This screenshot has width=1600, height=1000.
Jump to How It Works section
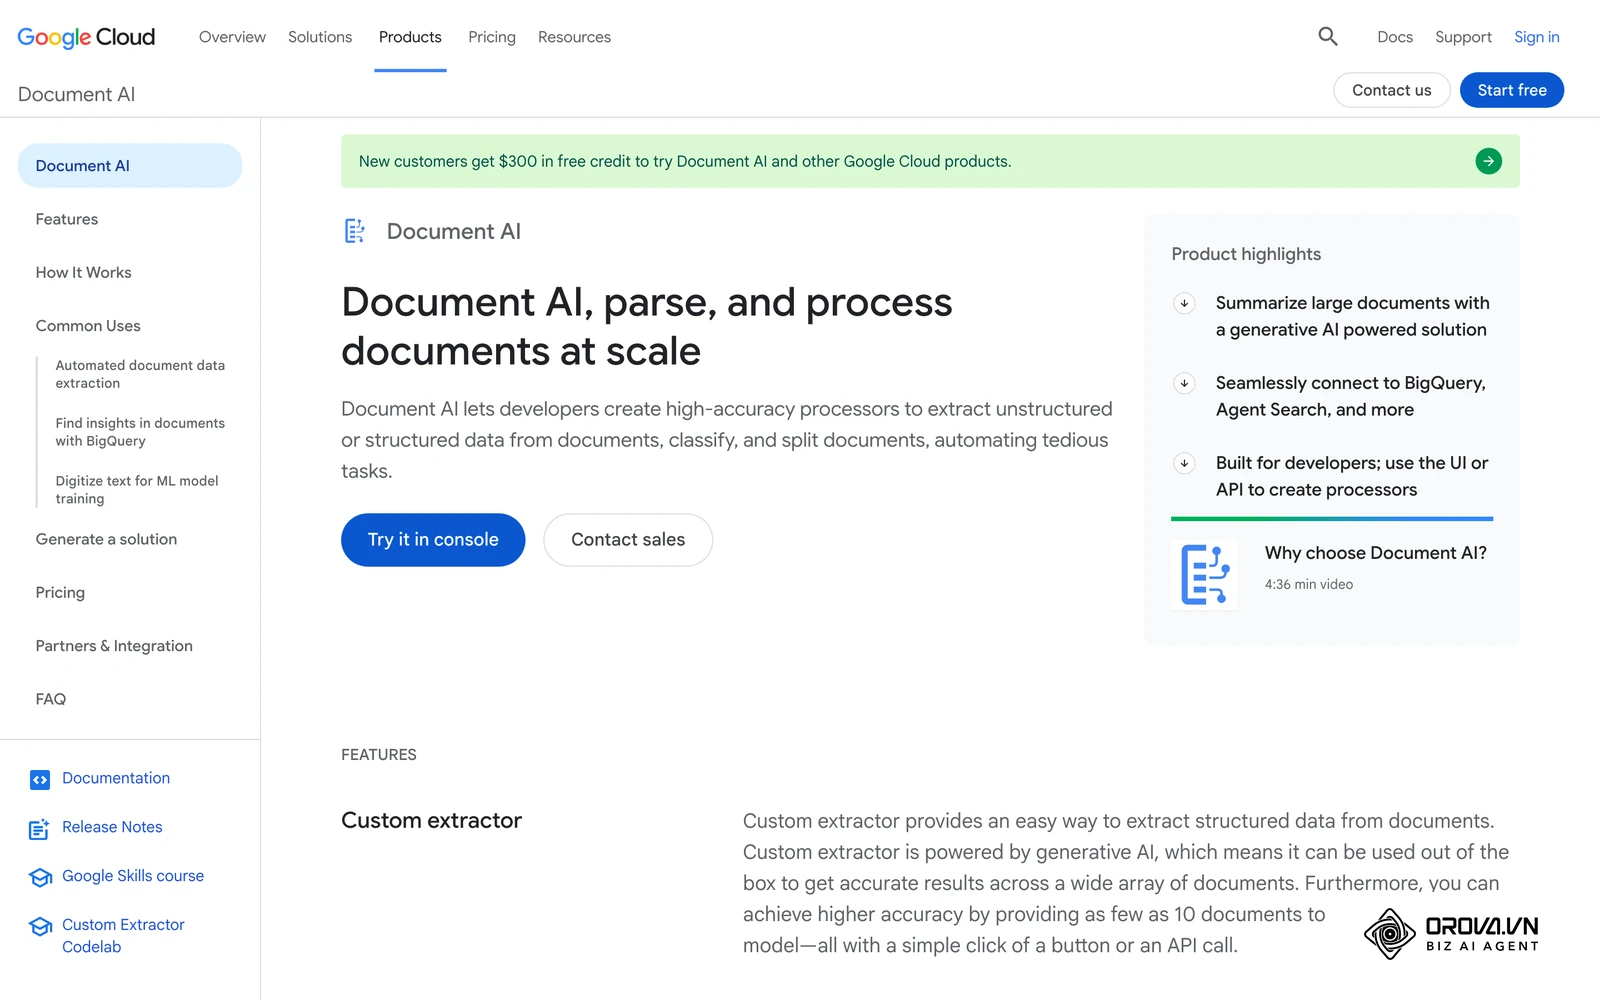[x=84, y=273]
